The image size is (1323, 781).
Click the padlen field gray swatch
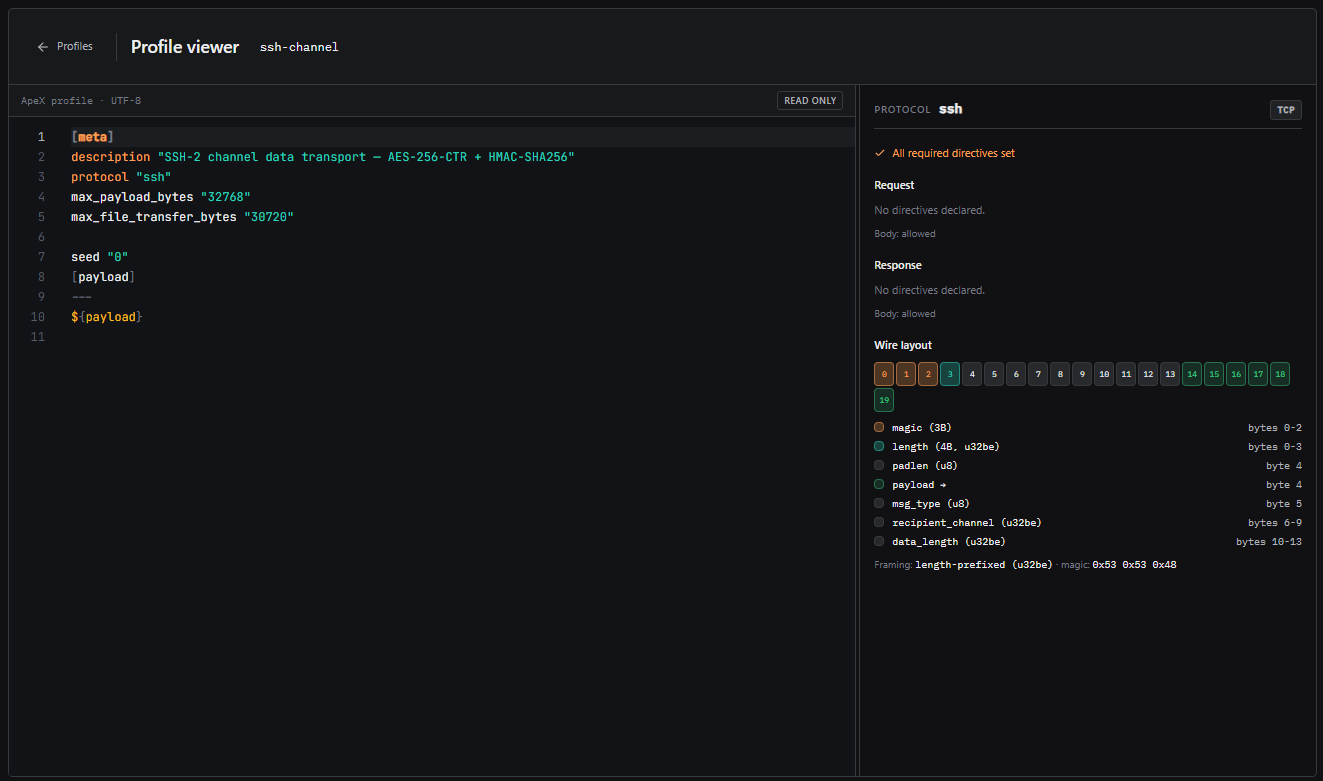point(879,465)
